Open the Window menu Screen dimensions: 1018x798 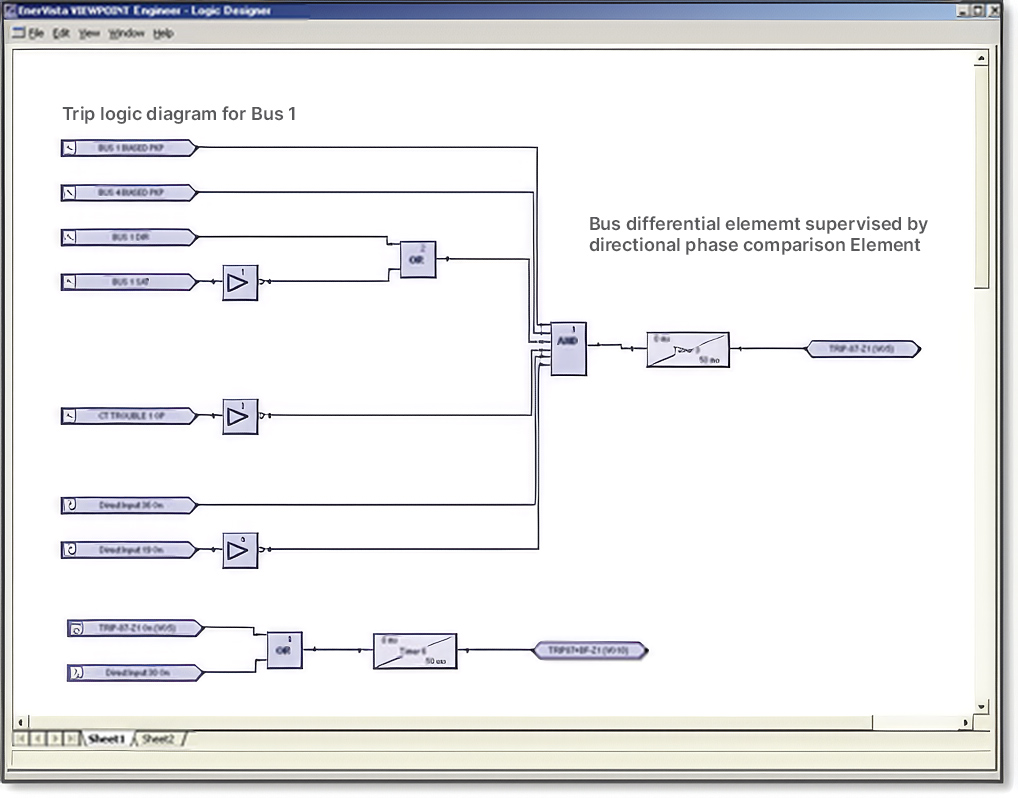[126, 33]
